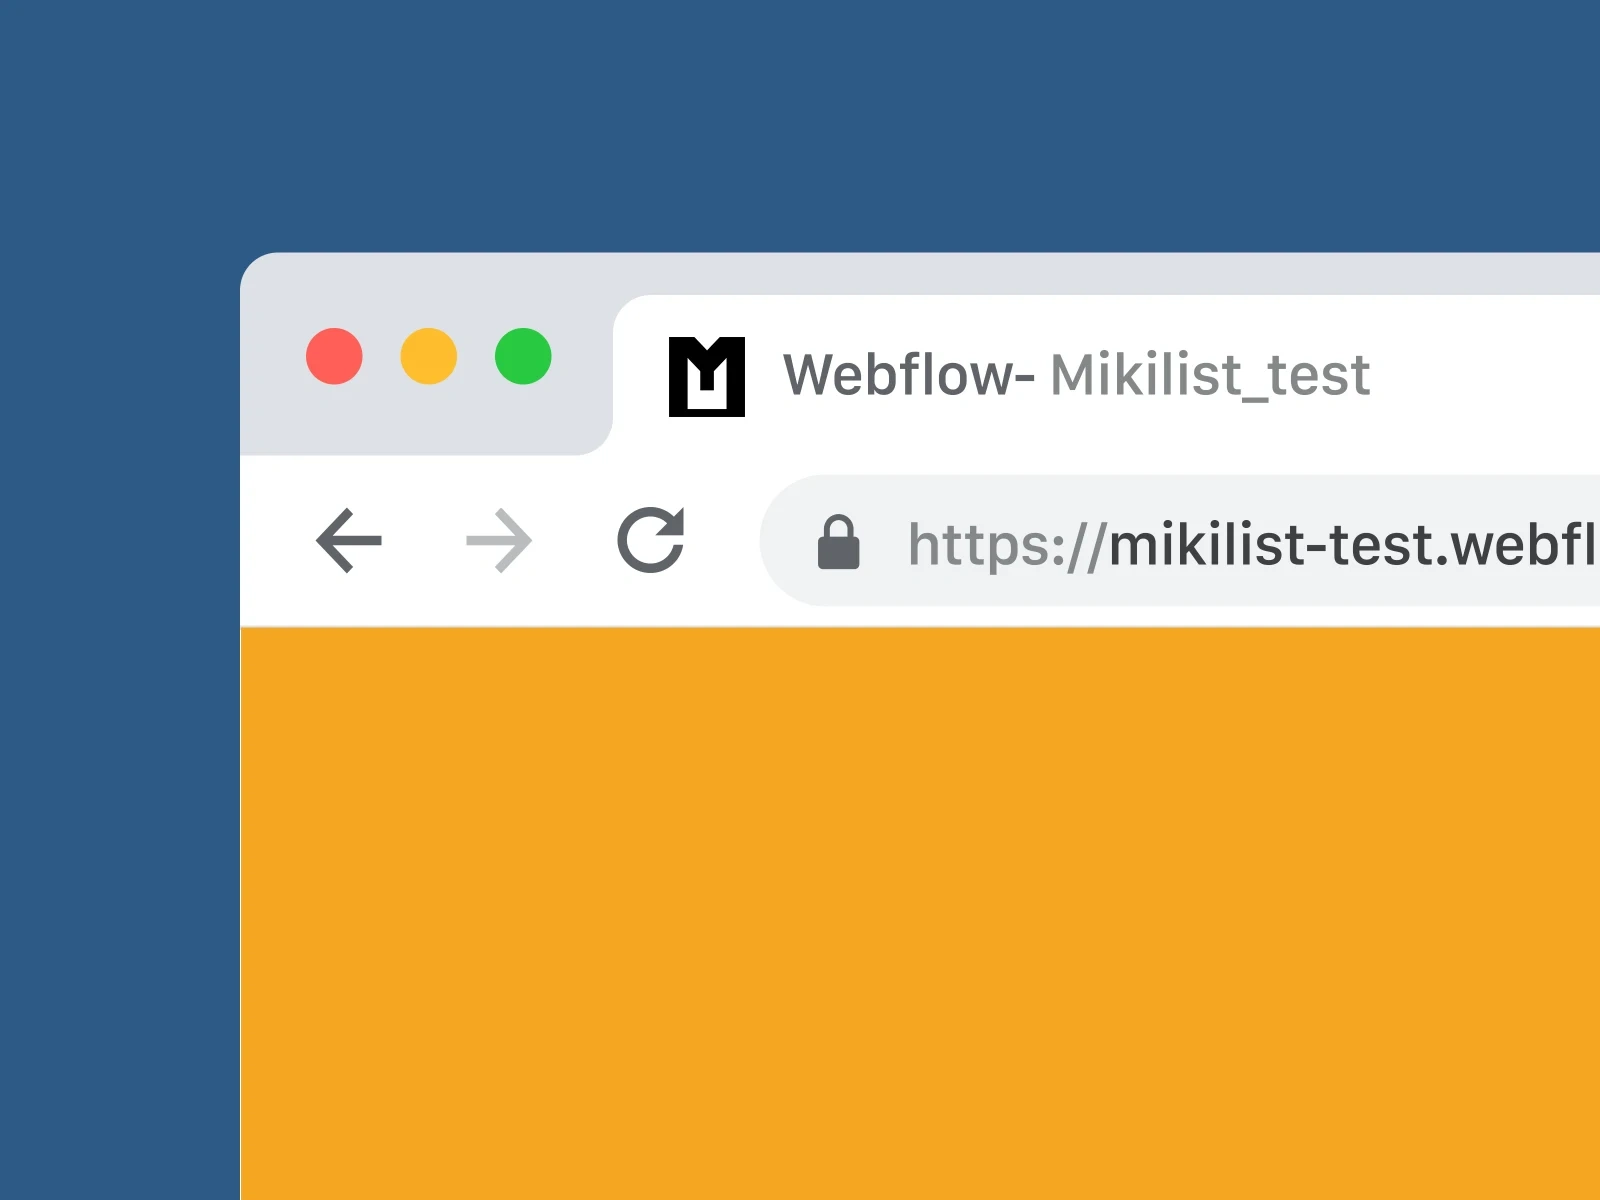
Task: Reload the page with refresh icon
Action: [x=651, y=540]
